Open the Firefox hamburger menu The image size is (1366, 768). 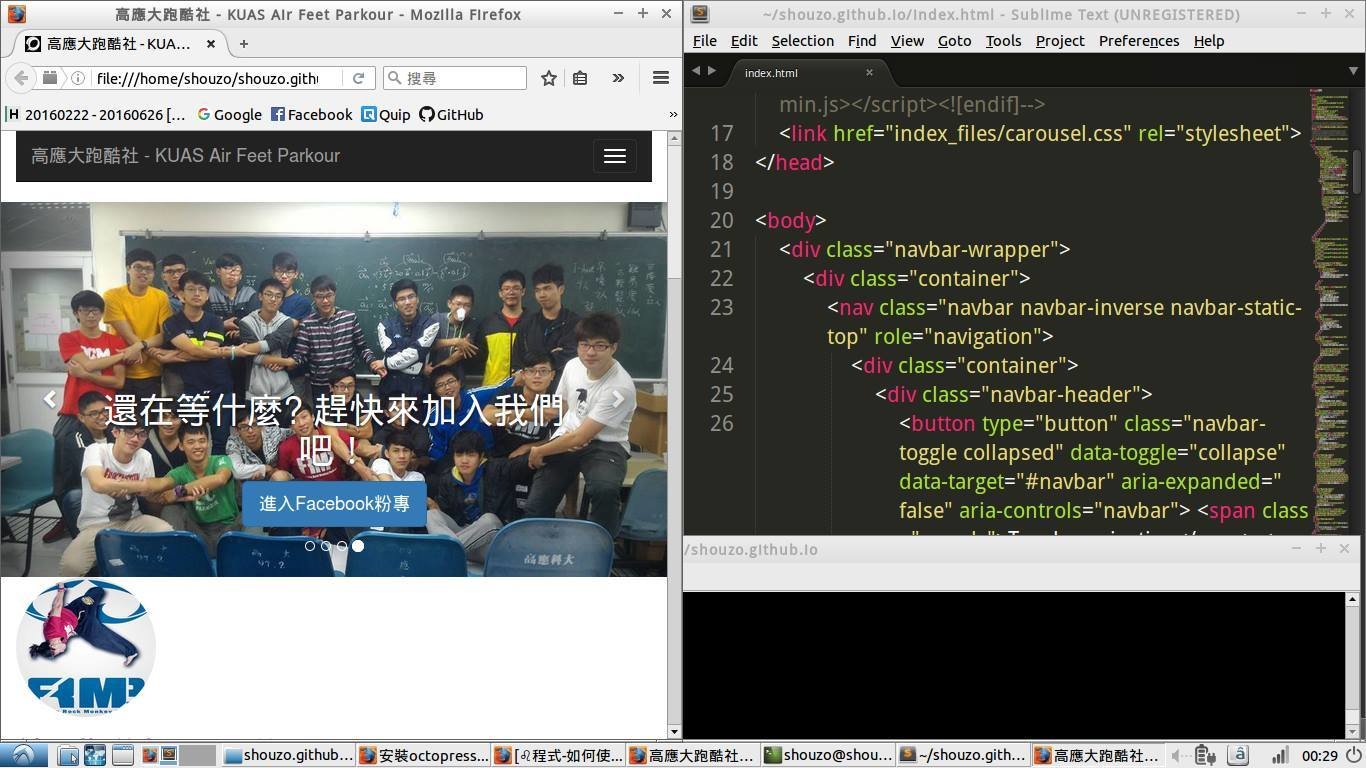[660, 78]
